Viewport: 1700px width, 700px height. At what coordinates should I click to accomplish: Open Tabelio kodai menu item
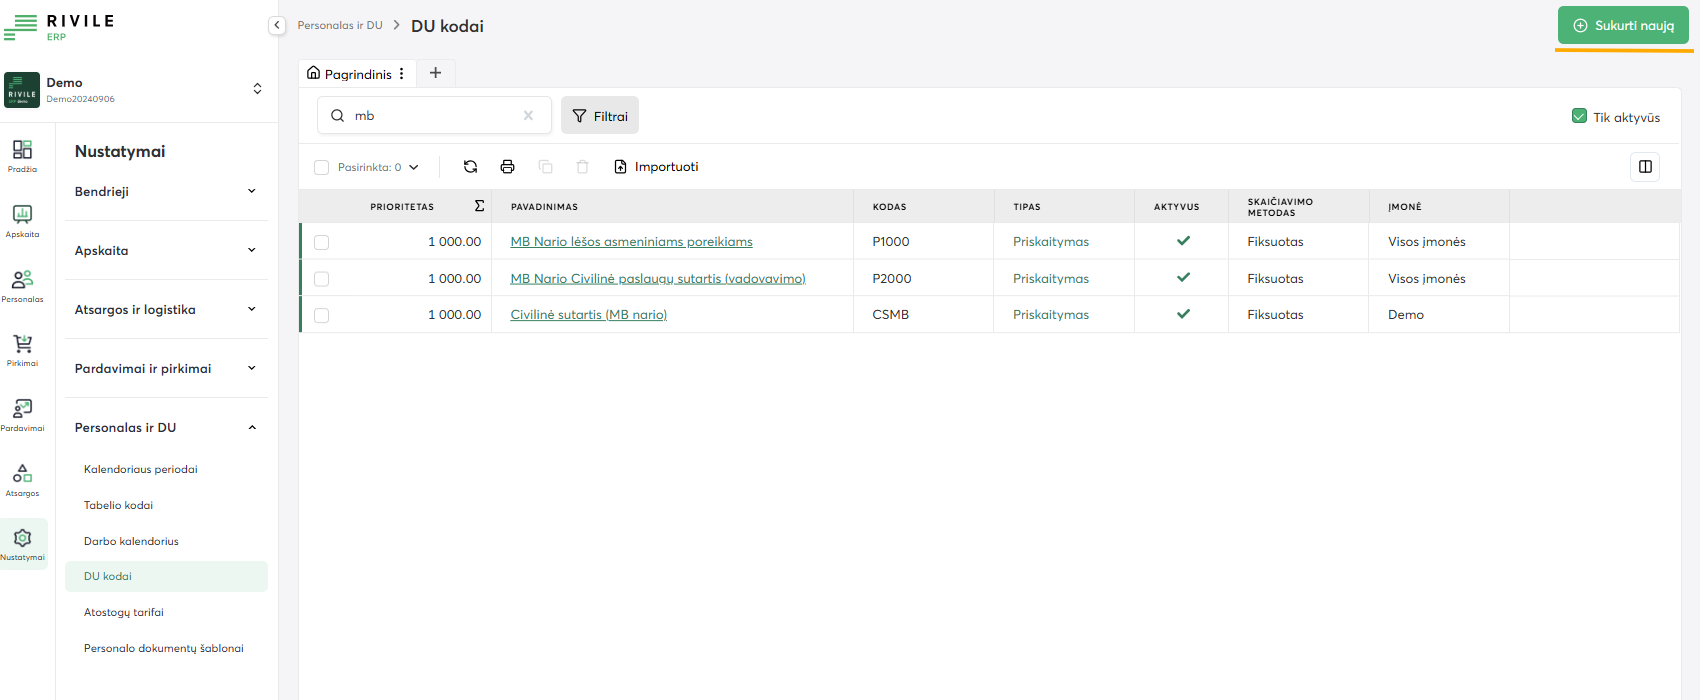pyautogui.click(x=118, y=505)
